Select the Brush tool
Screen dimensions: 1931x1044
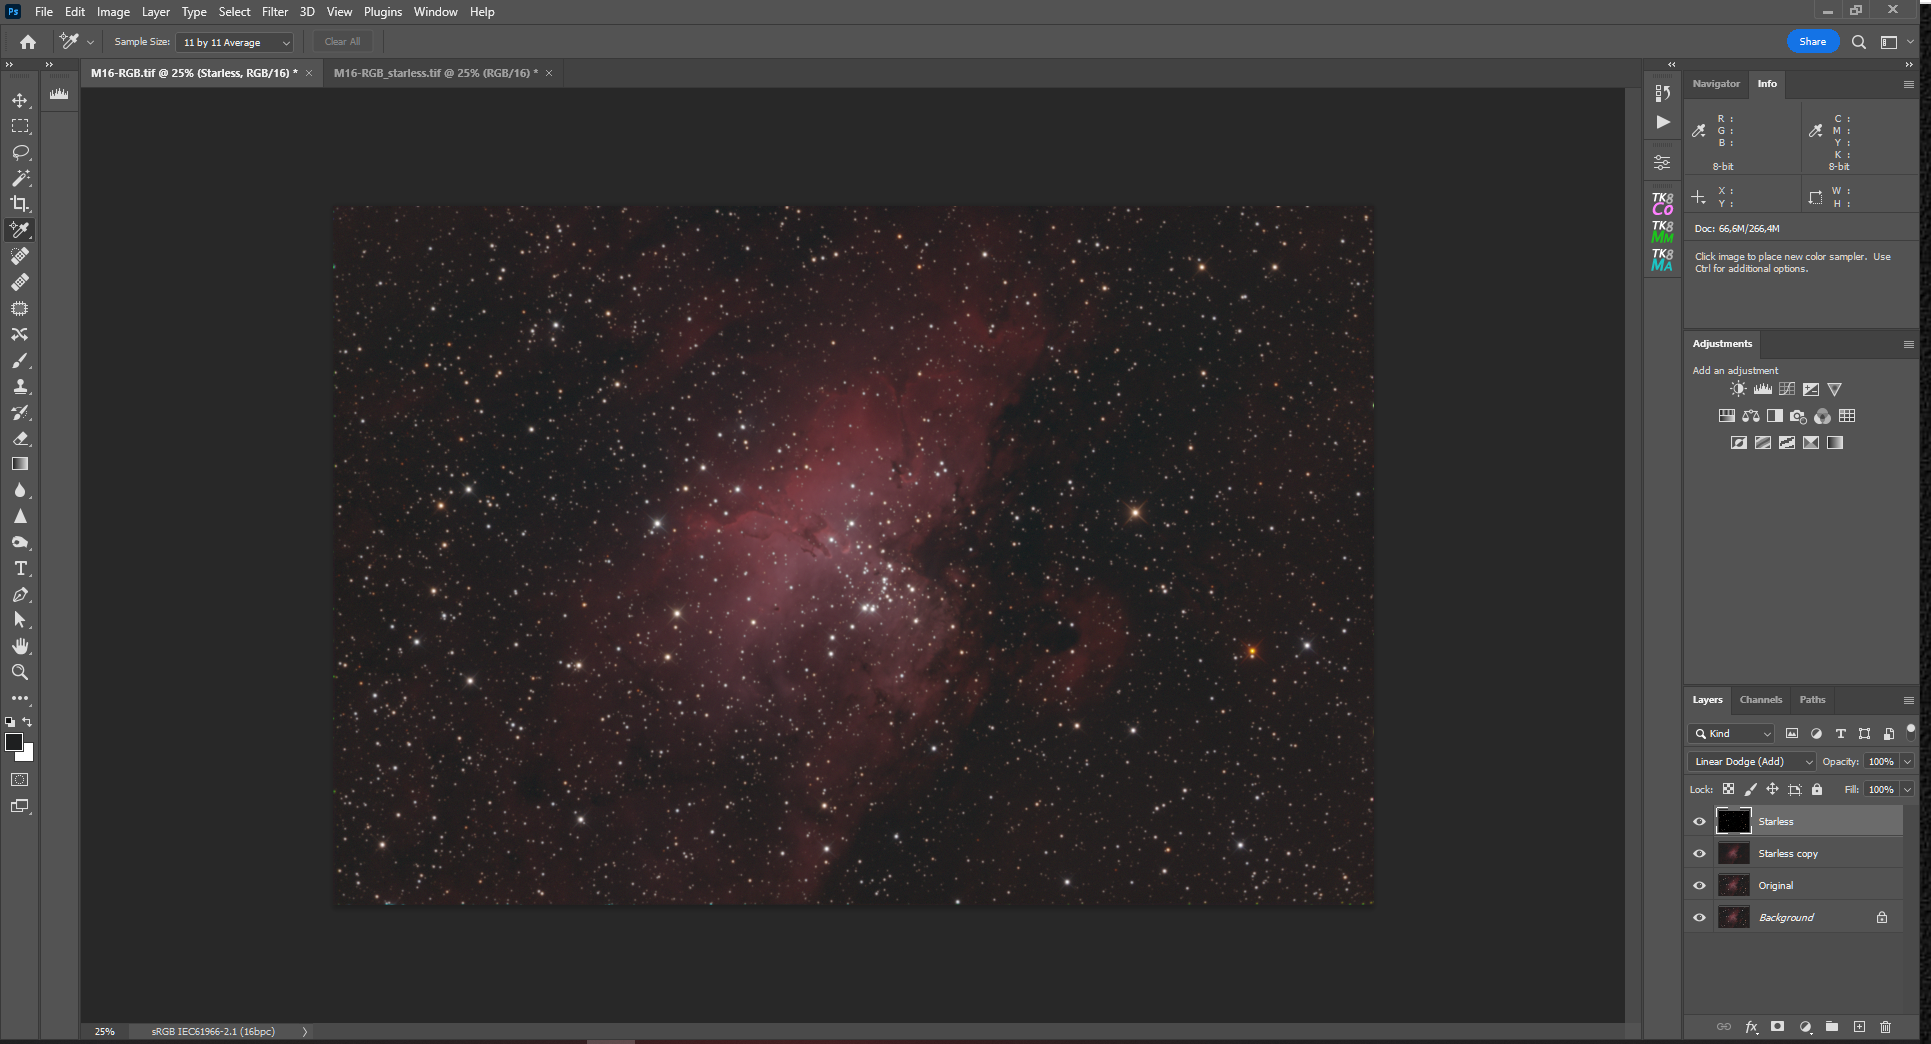(20, 360)
